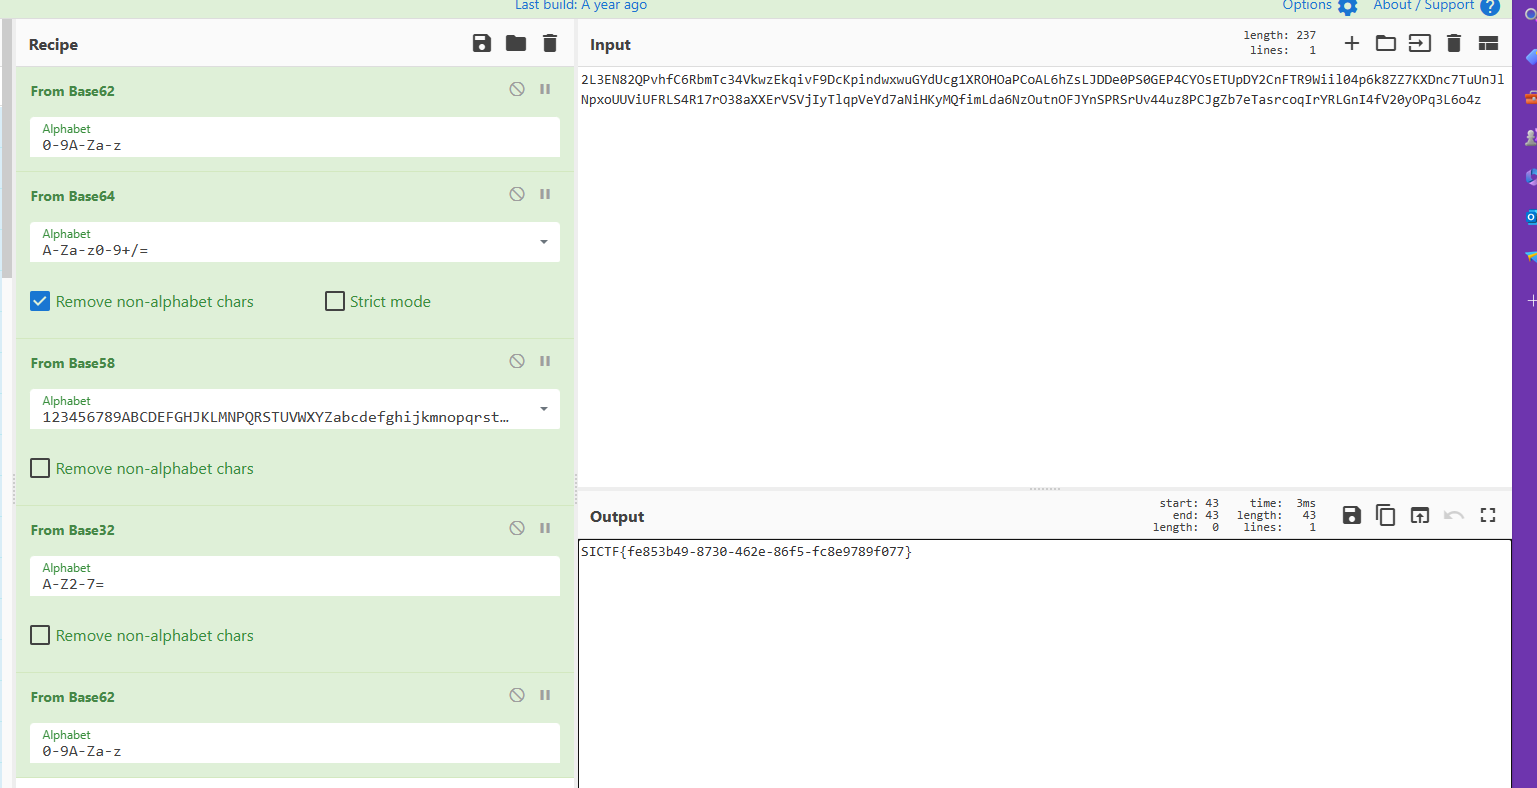Disable the From Base64 operation
Screen dimensions: 1537x788
517,194
